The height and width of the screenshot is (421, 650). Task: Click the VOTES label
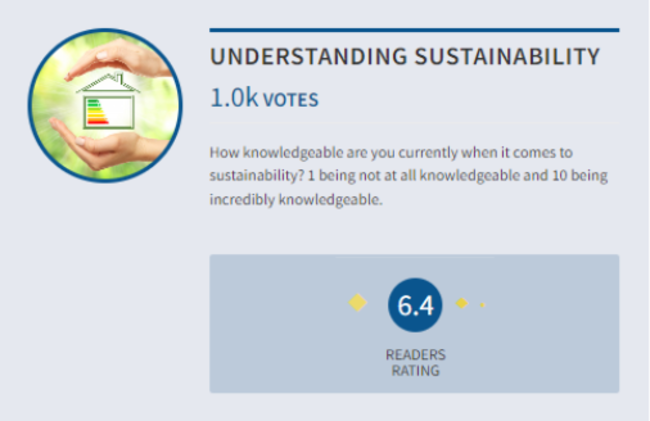(291, 100)
